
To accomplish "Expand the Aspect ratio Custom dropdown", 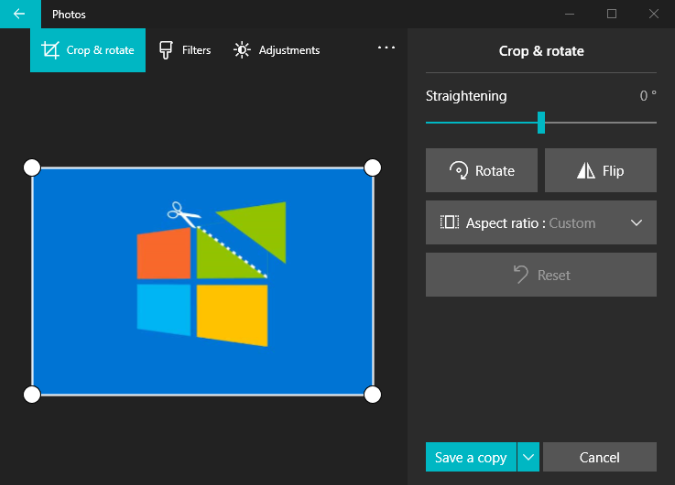I will point(541,222).
